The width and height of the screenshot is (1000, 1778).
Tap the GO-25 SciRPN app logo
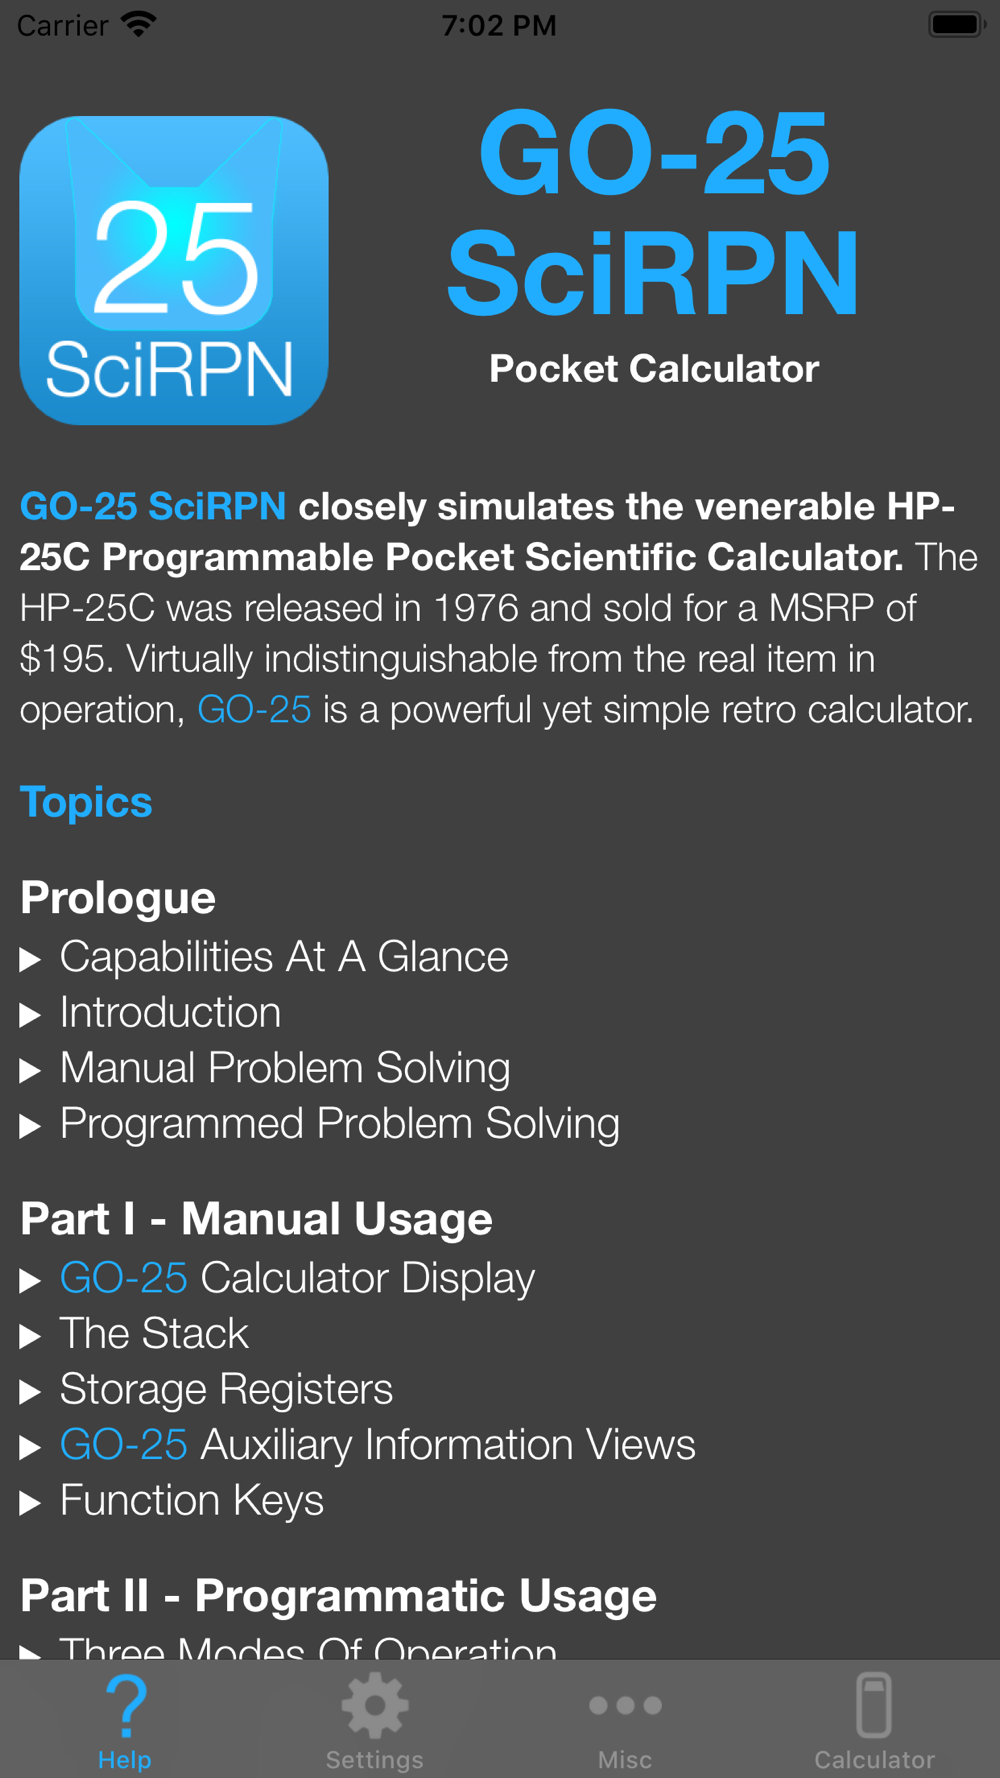(x=174, y=271)
